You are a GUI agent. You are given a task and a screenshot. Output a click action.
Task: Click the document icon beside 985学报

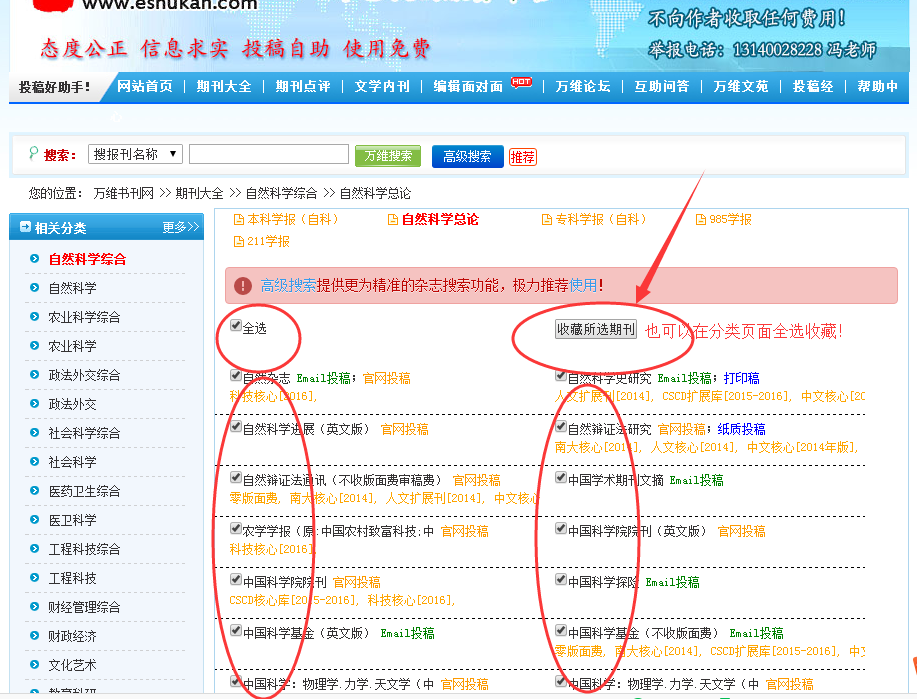tap(701, 220)
